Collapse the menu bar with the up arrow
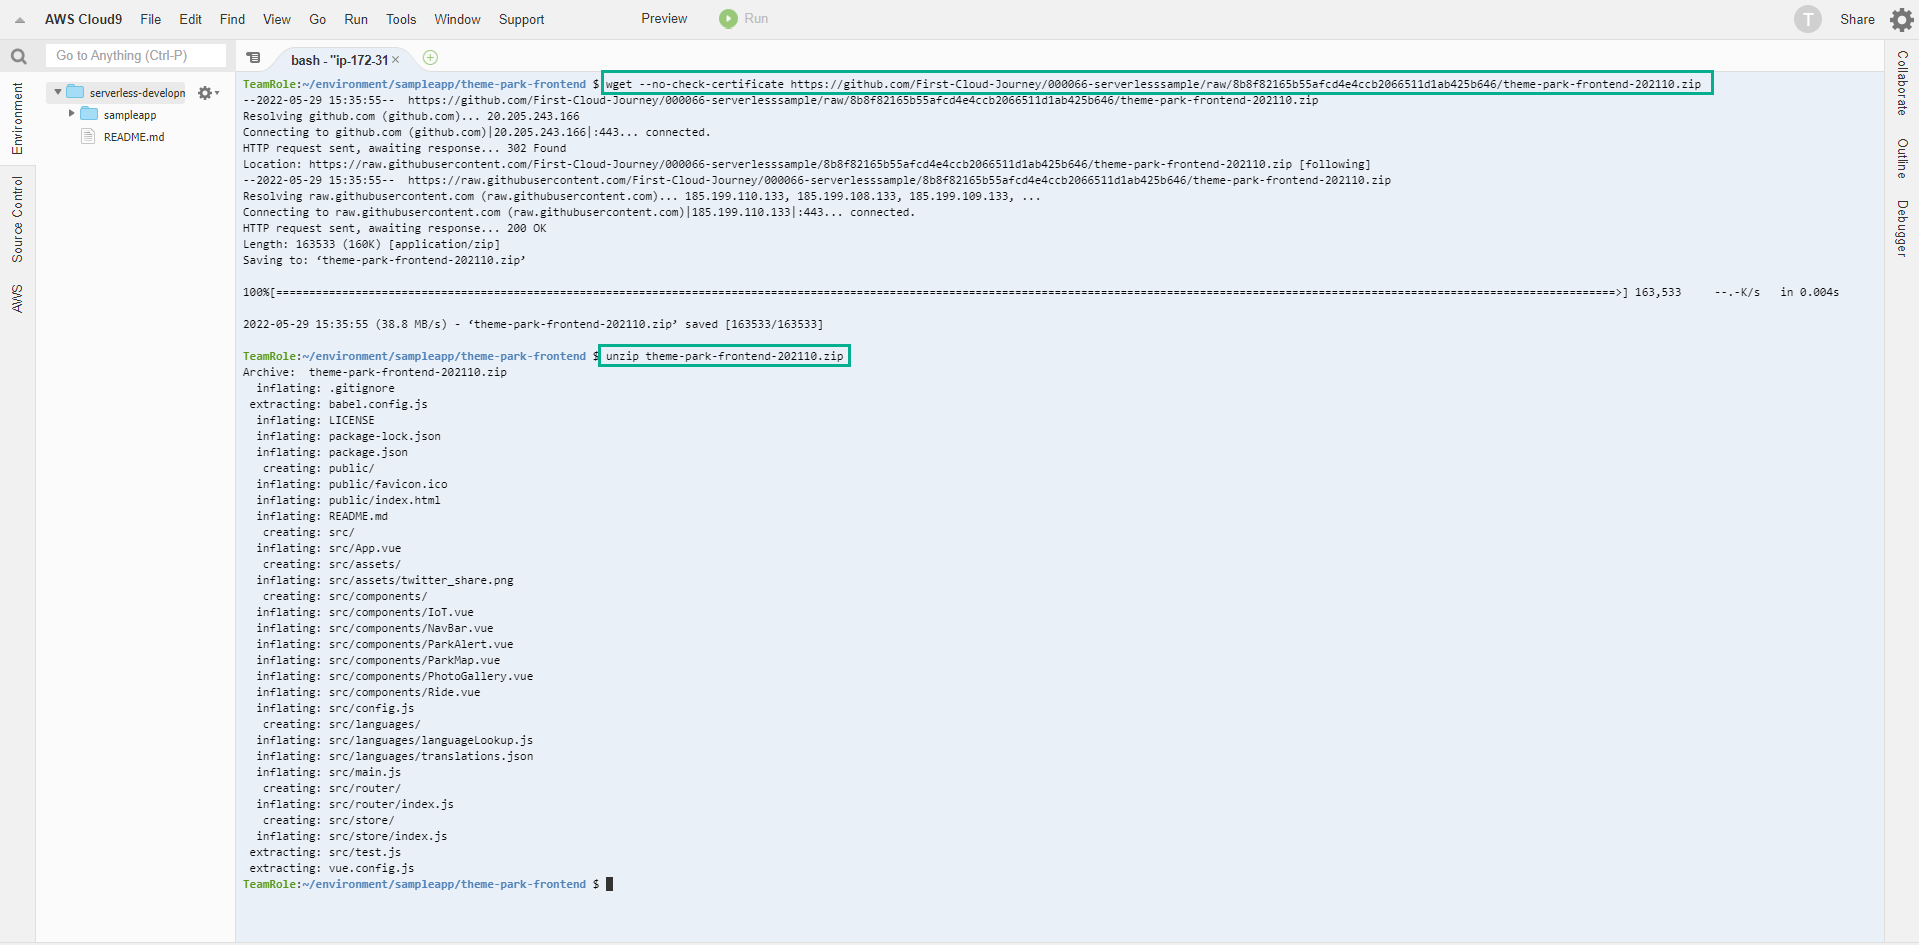The image size is (1919, 945). [19, 20]
